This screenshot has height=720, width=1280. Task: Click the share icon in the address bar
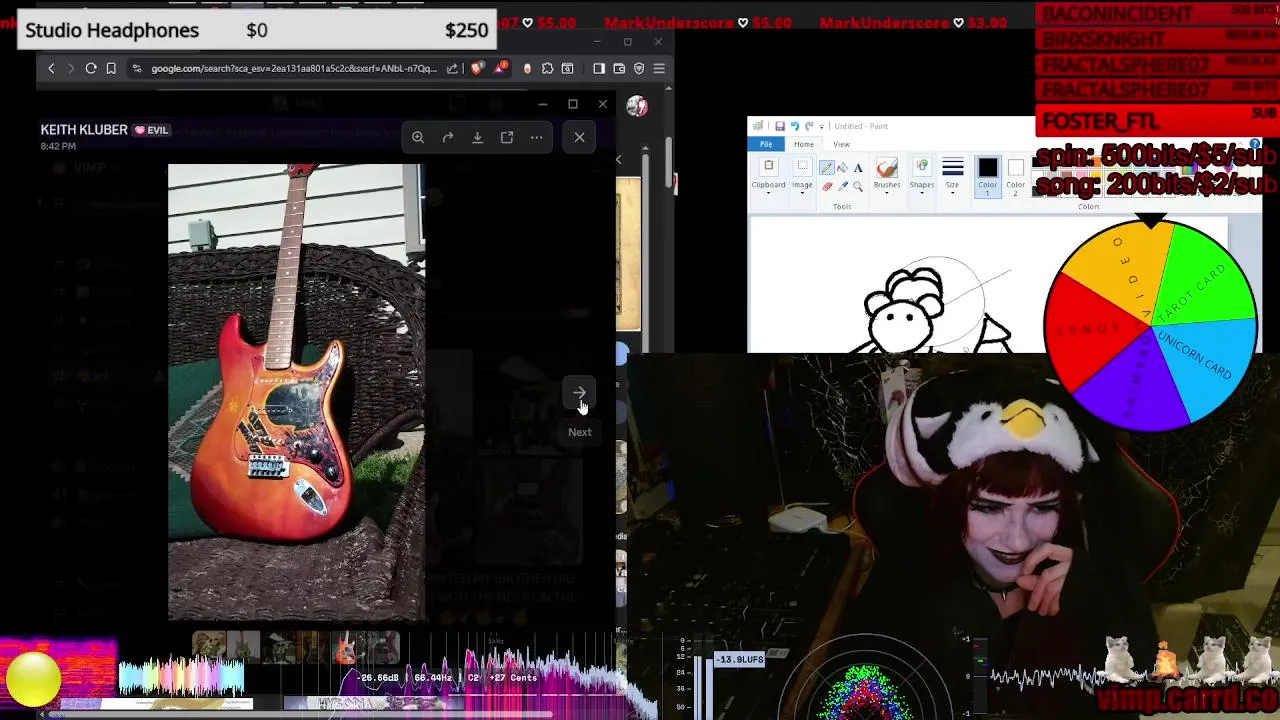[x=452, y=68]
